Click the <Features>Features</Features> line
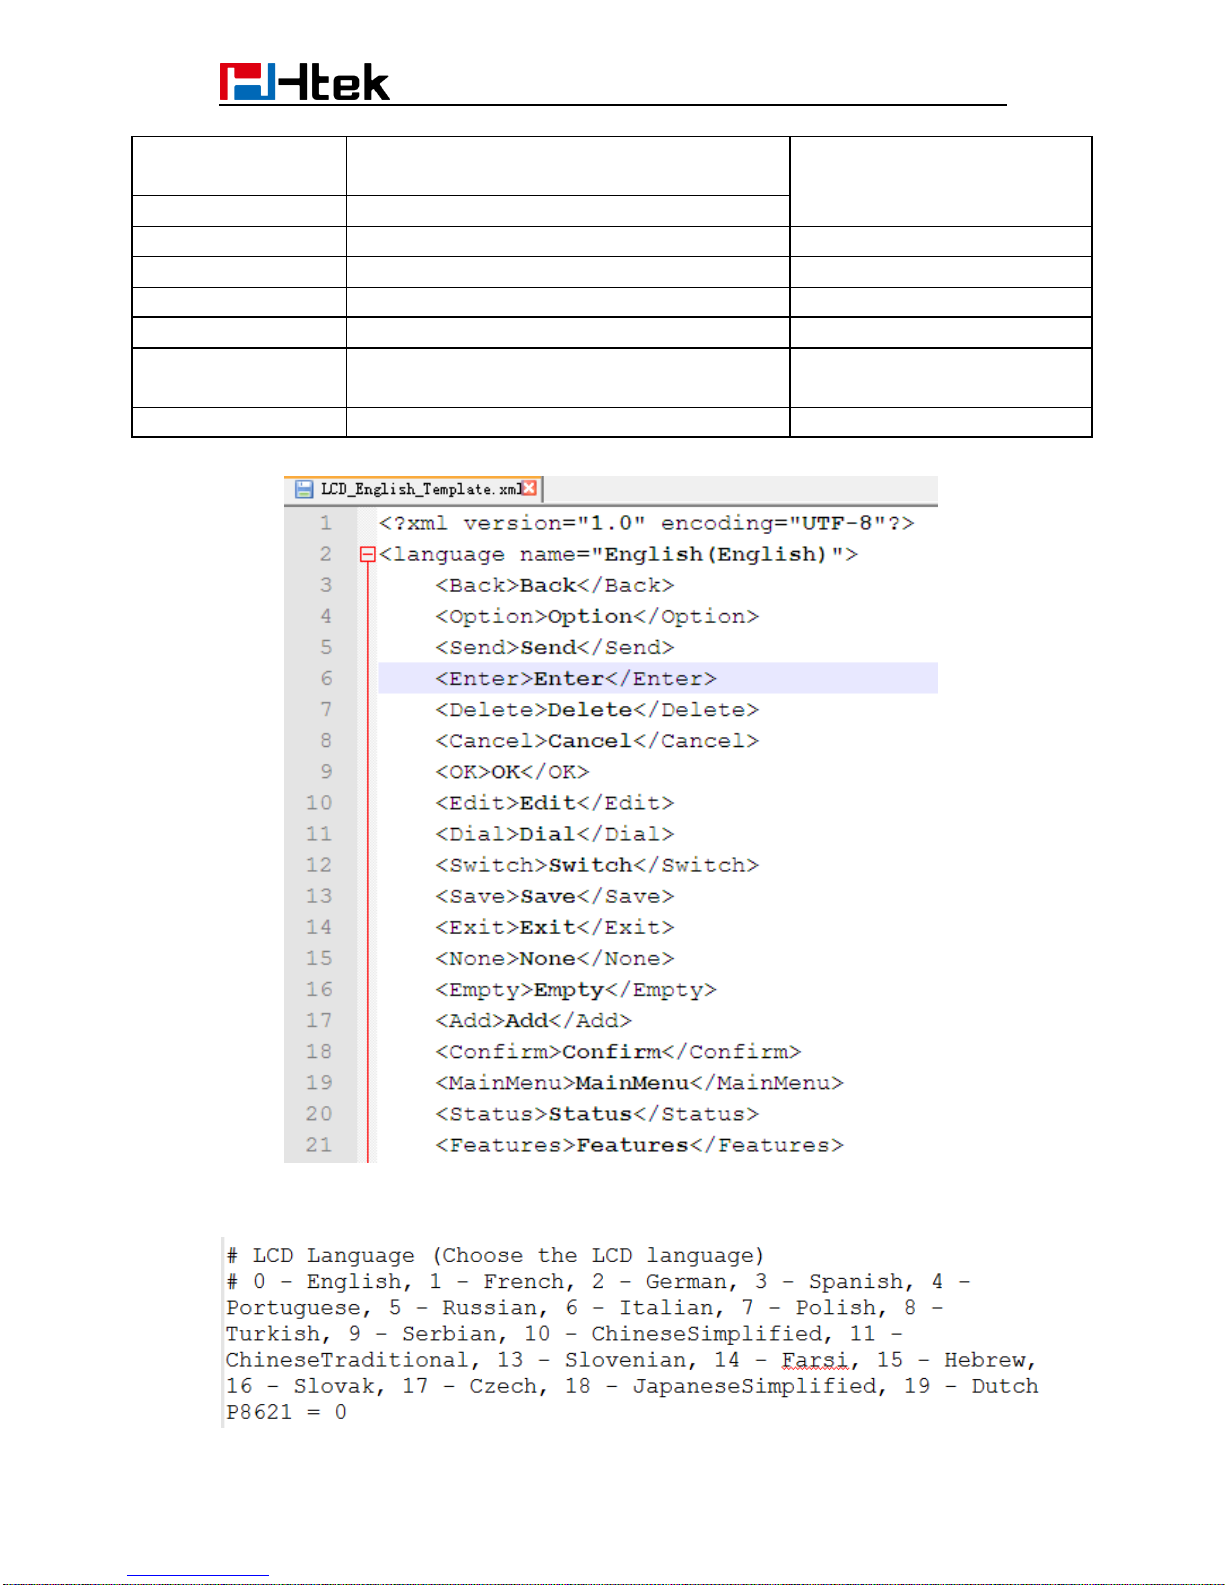This screenshot has width=1225, height=1585. click(x=639, y=1144)
